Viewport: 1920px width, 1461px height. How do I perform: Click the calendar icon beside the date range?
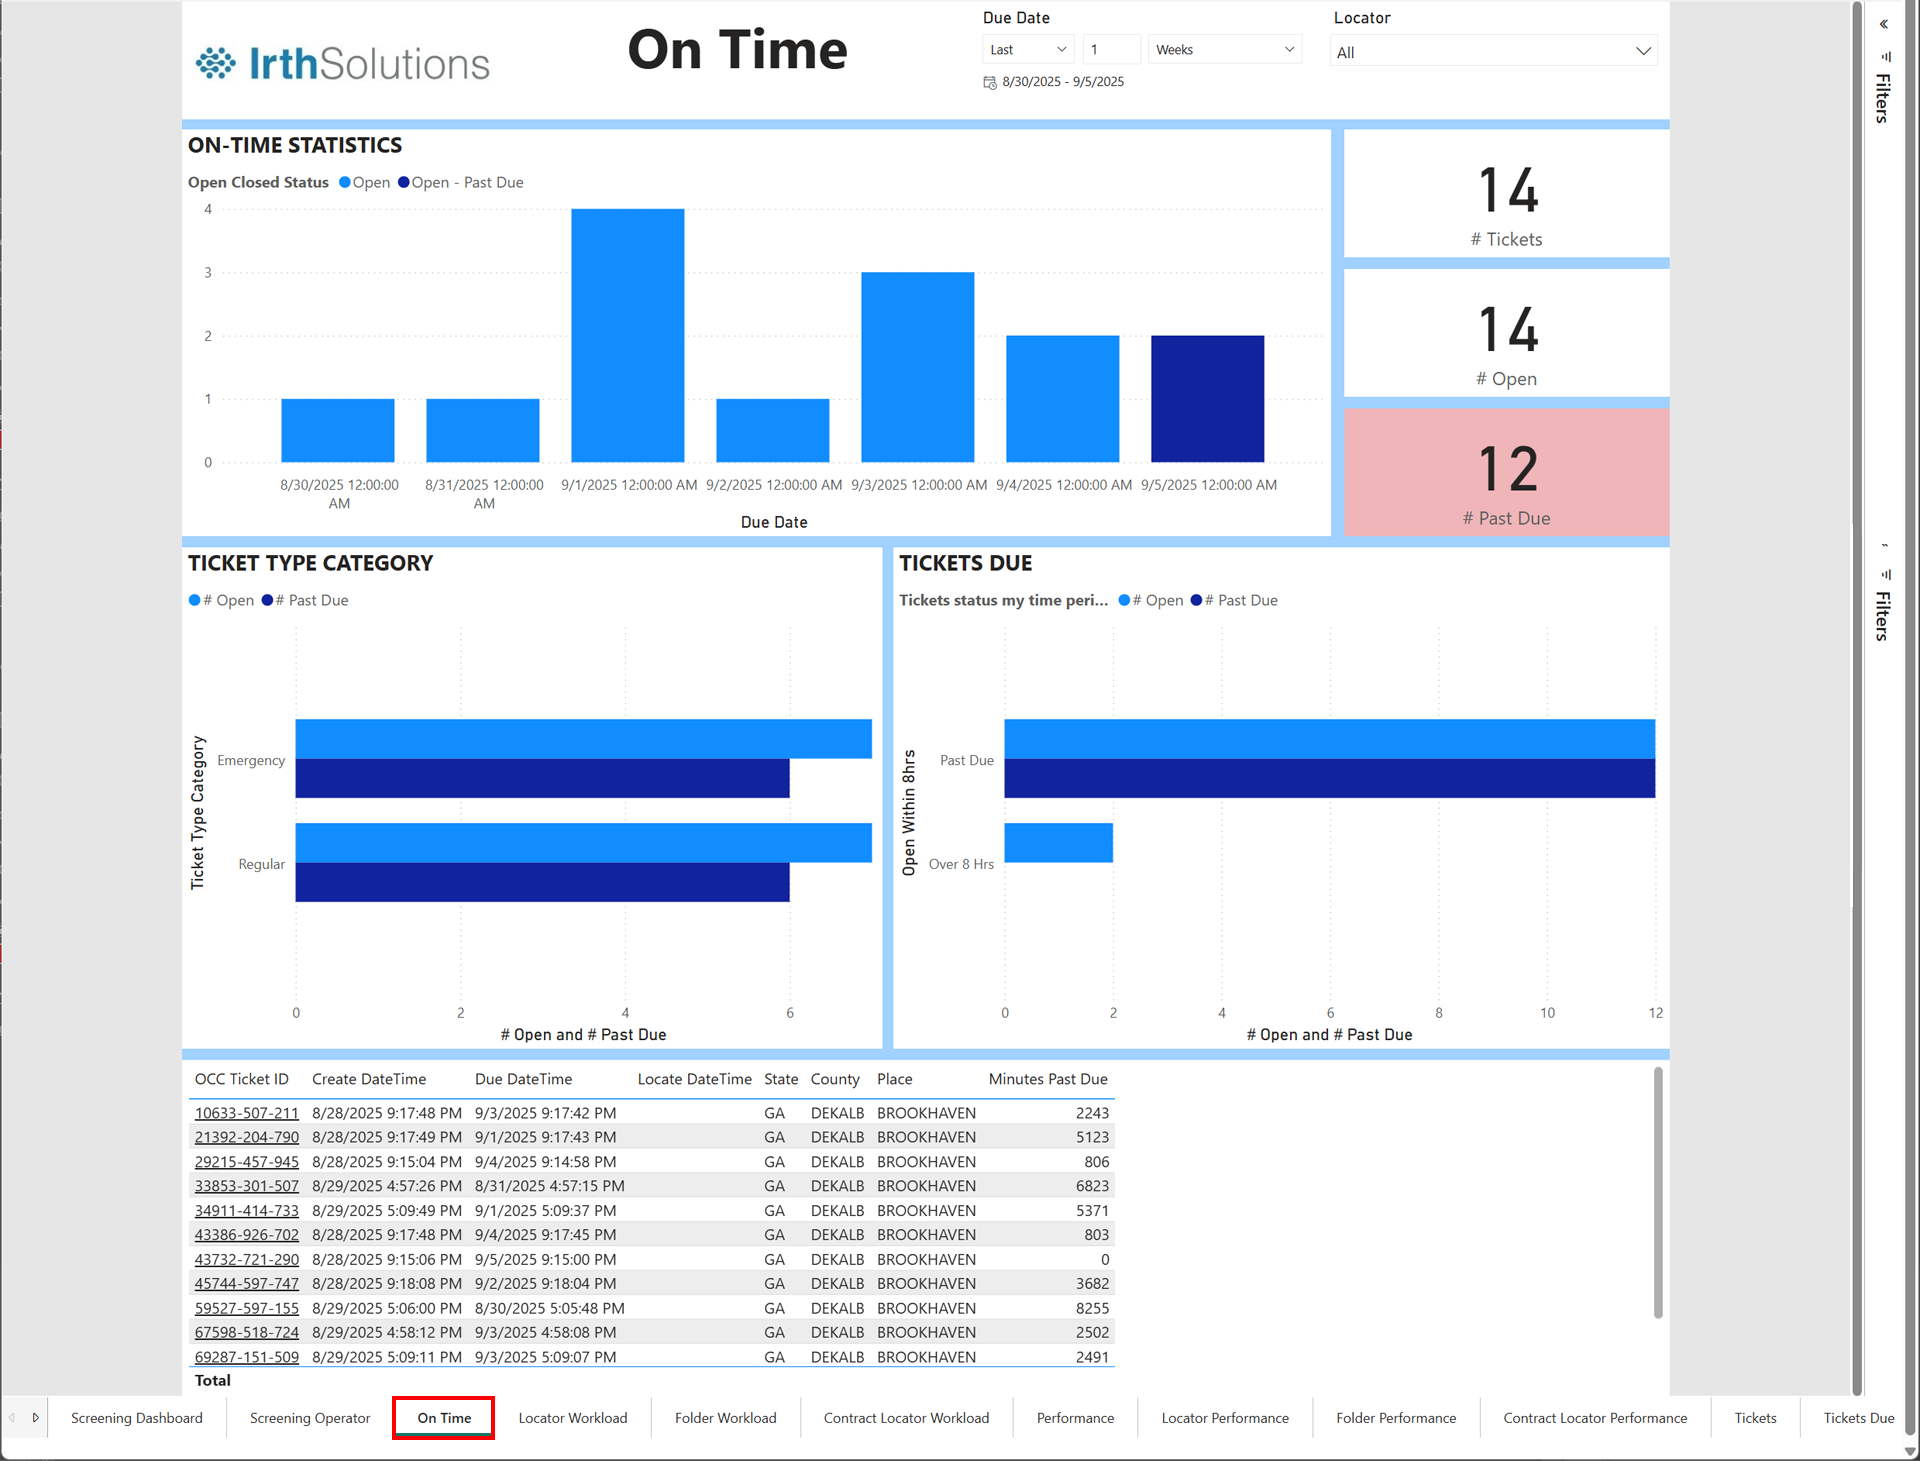pyautogui.click(x=990, y=82)
